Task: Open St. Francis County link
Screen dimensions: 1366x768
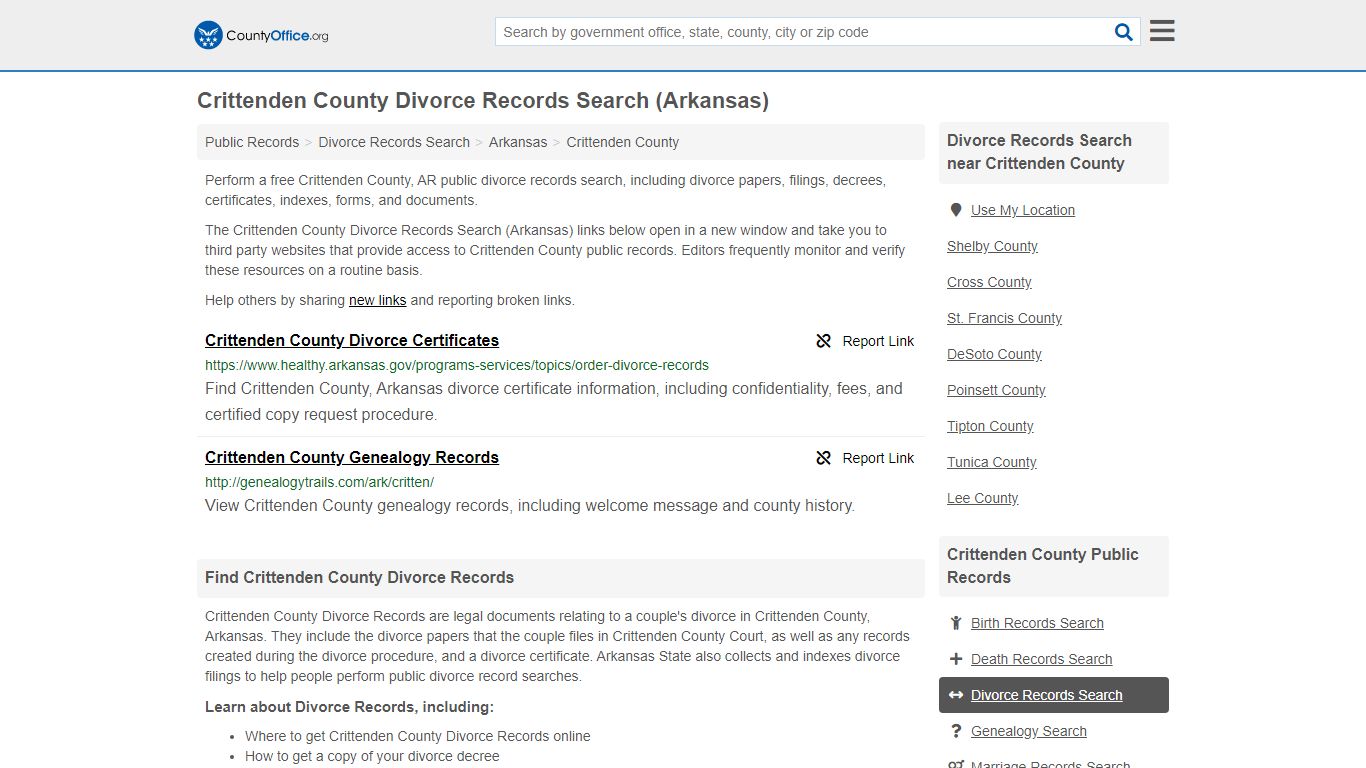Action: click(1004, 318)
